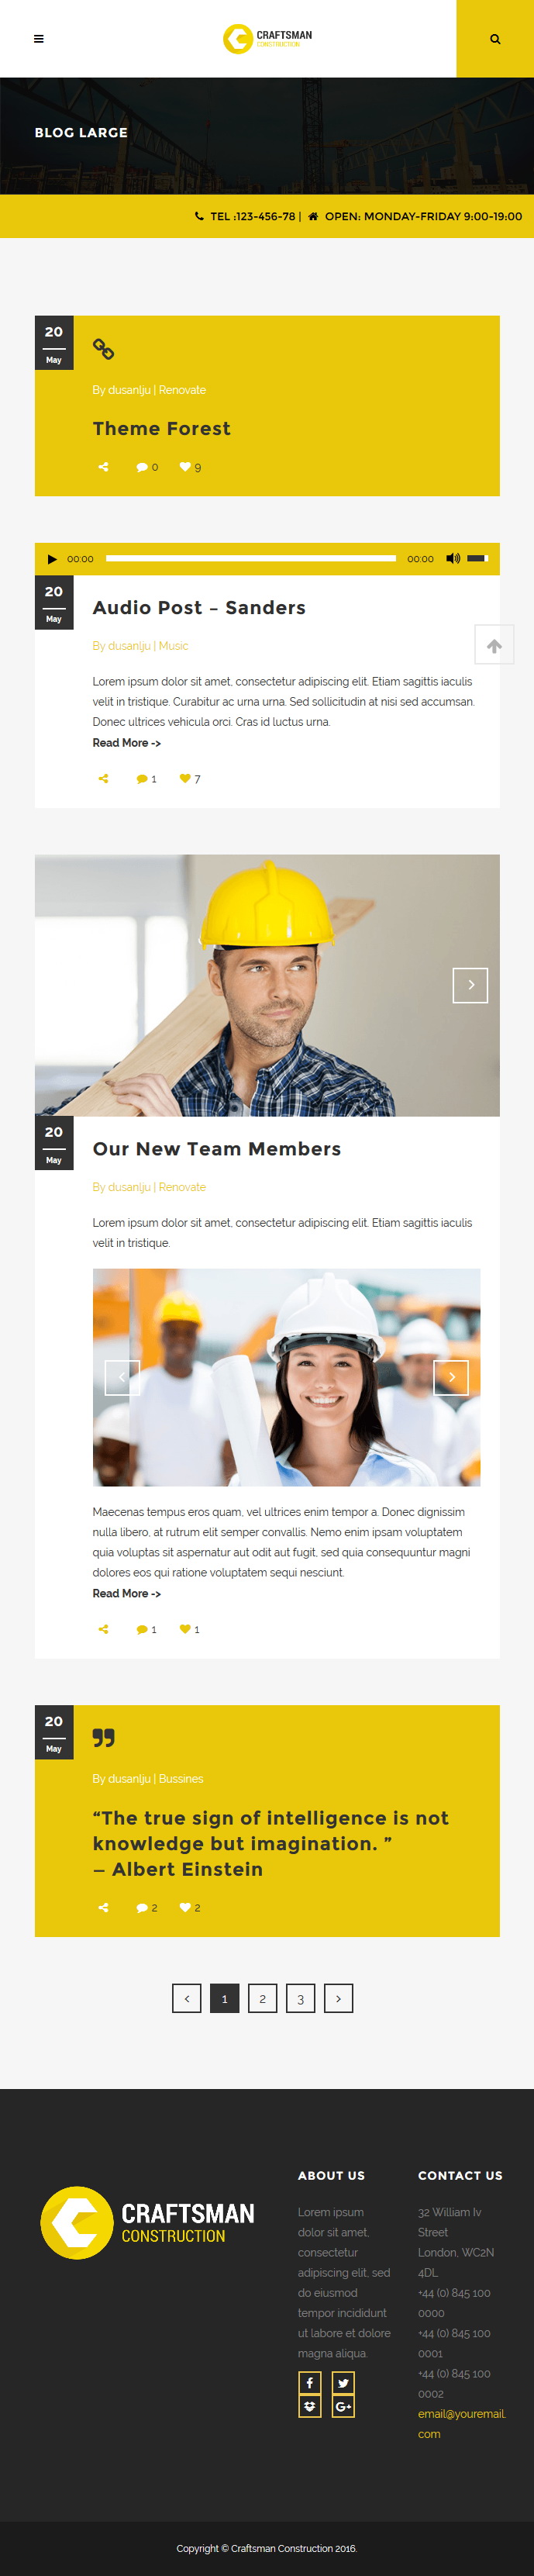Click the audio progress bar

[x=251, y=559]
